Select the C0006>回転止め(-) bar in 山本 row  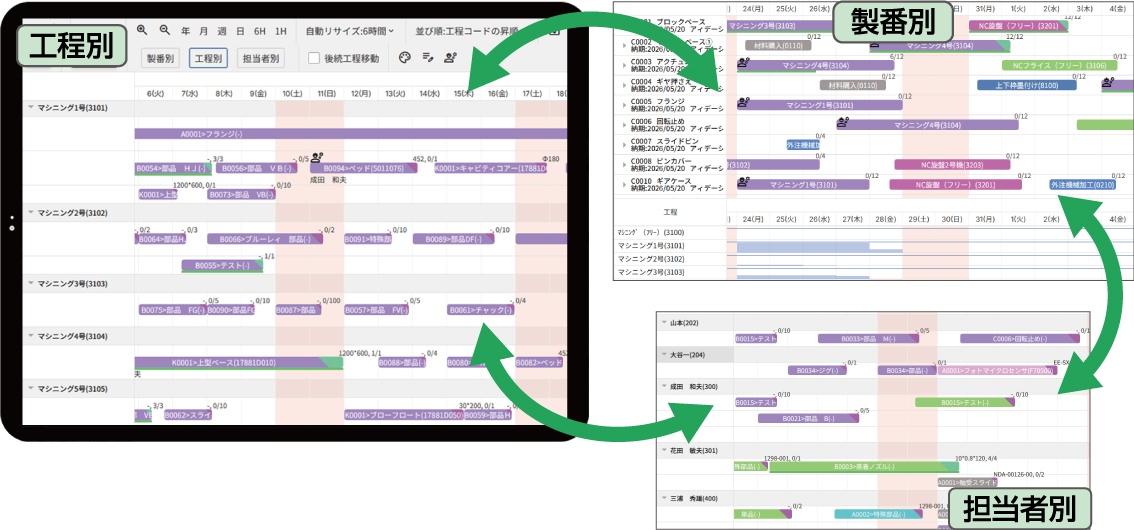1020,338
